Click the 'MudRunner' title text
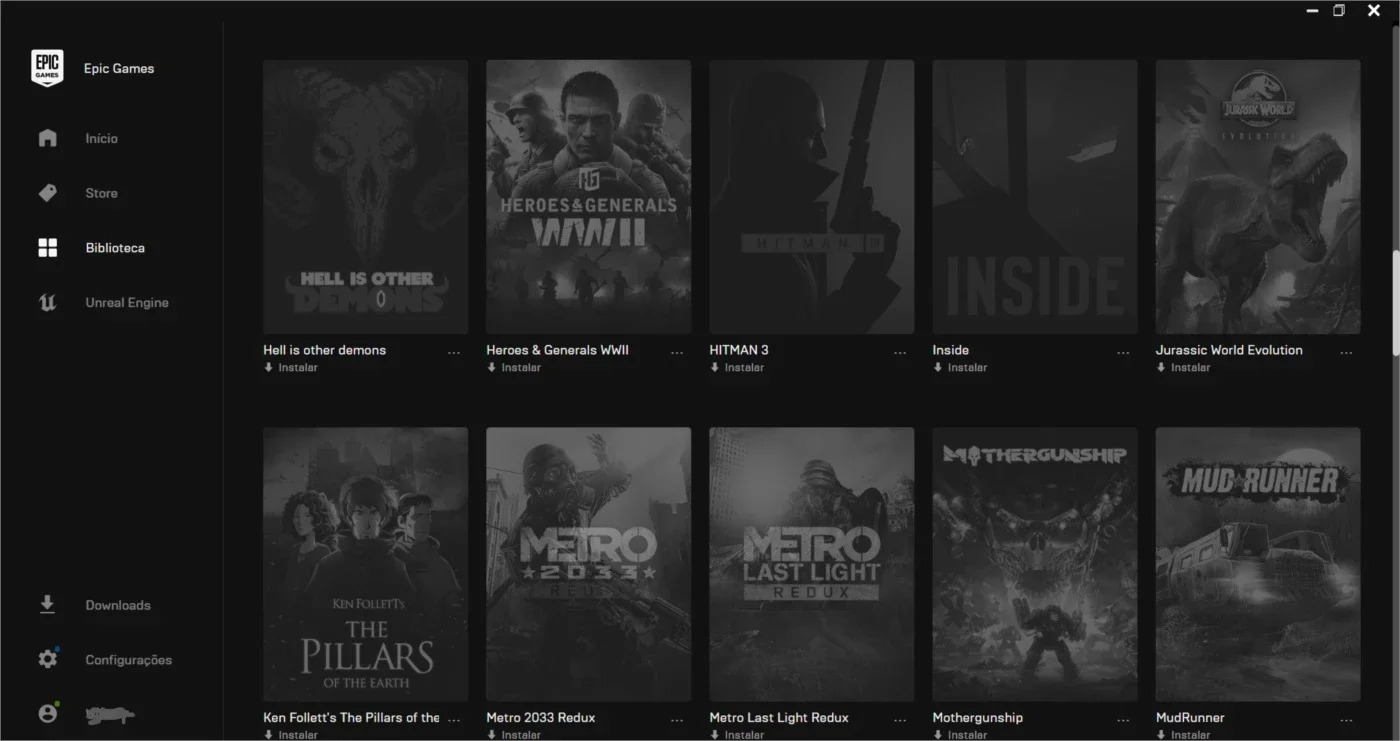 coord(1190,717)
